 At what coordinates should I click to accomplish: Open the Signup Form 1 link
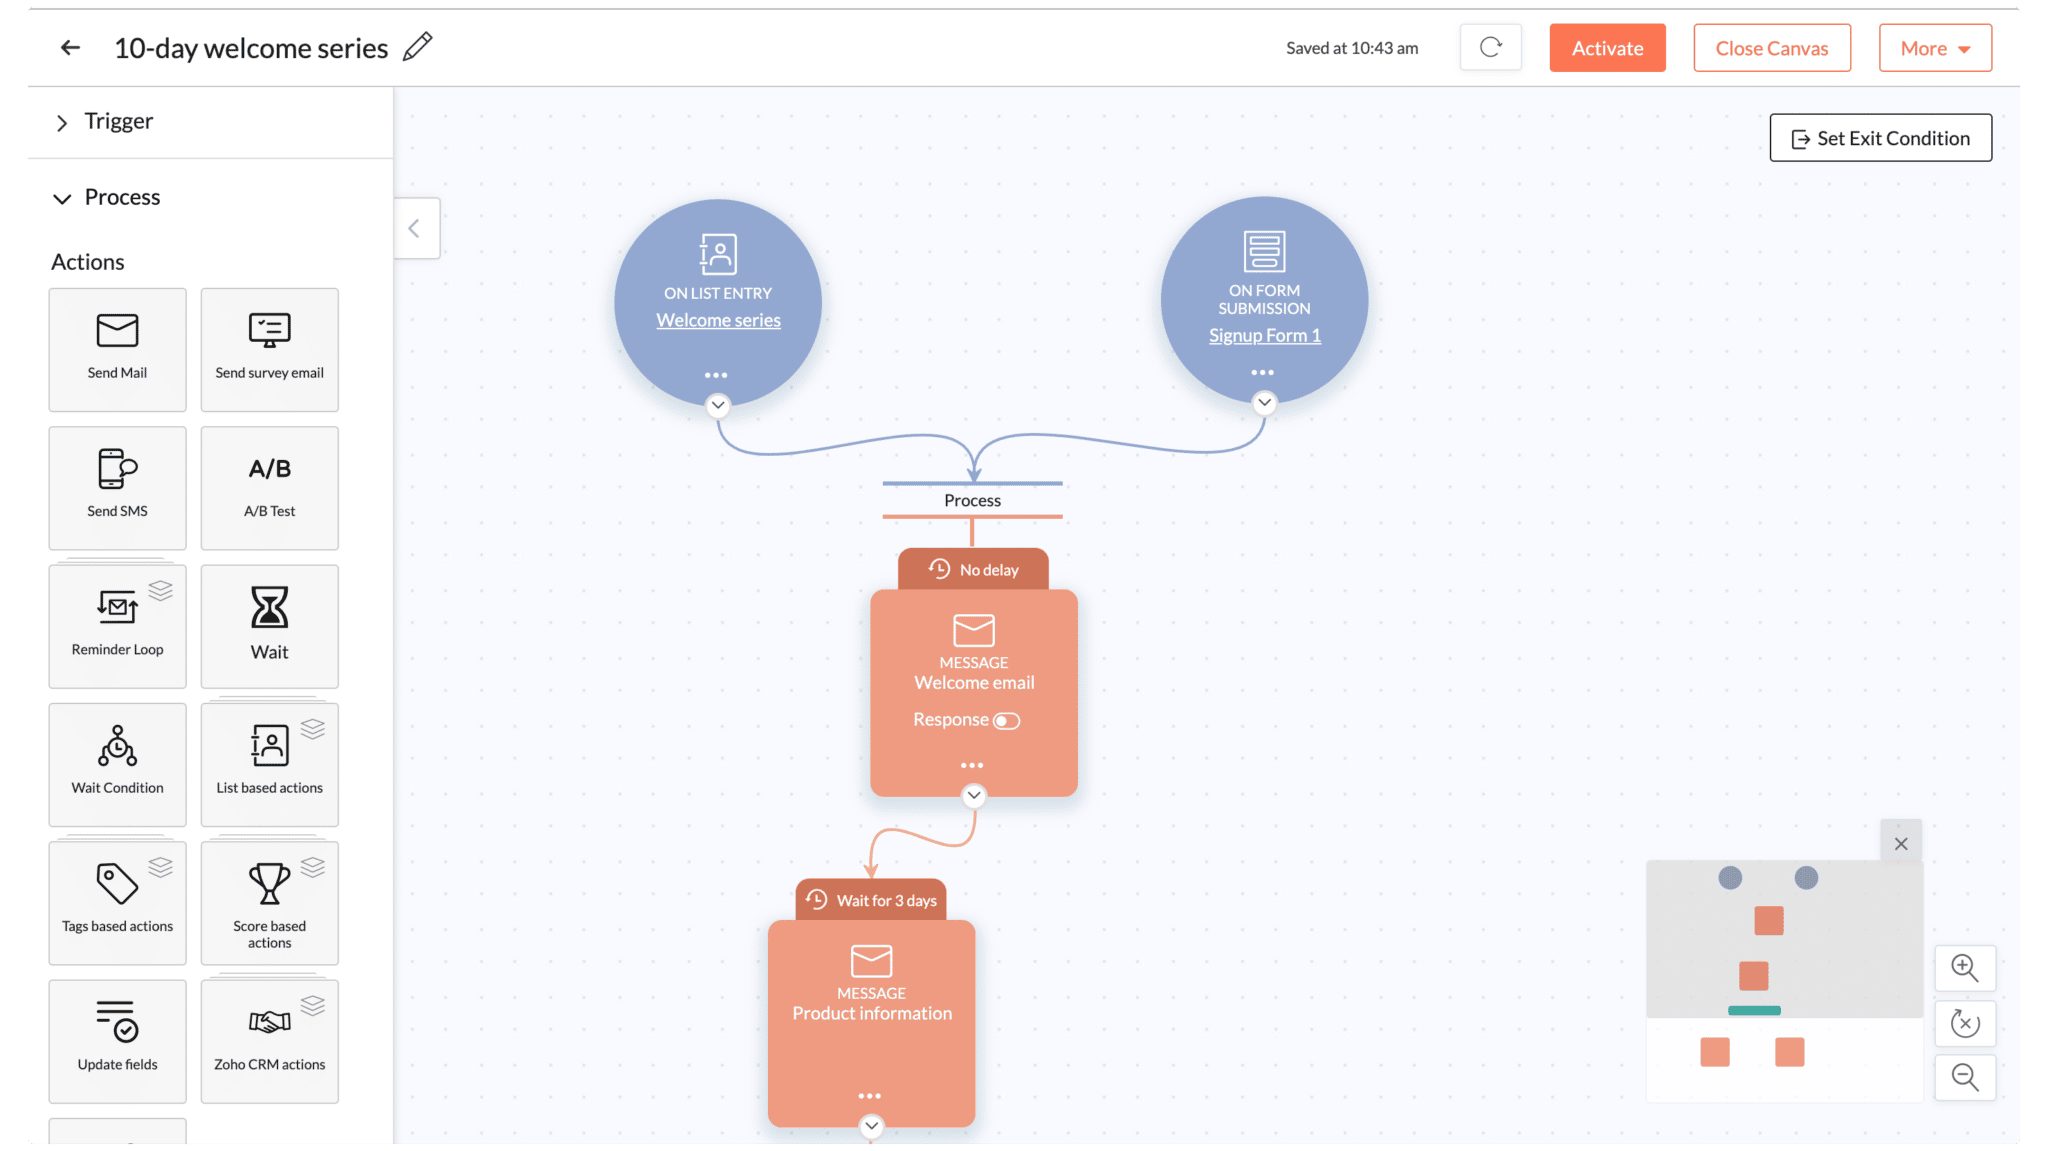pos(1264,335)
